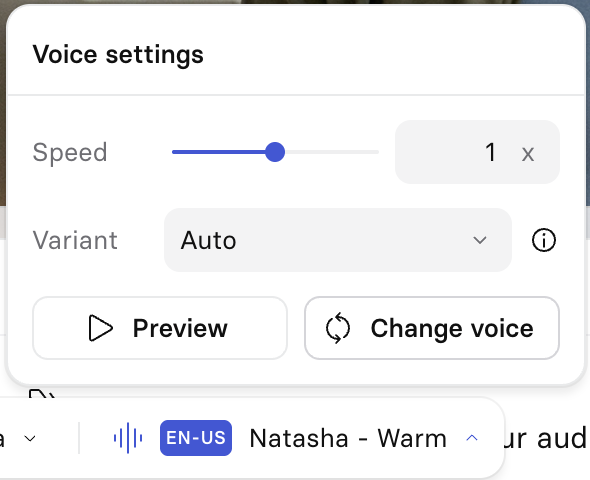This screenshot has width=590, height=480.
Task: Select the Natasha - Warm voice label
Action: tap(348, 438)
